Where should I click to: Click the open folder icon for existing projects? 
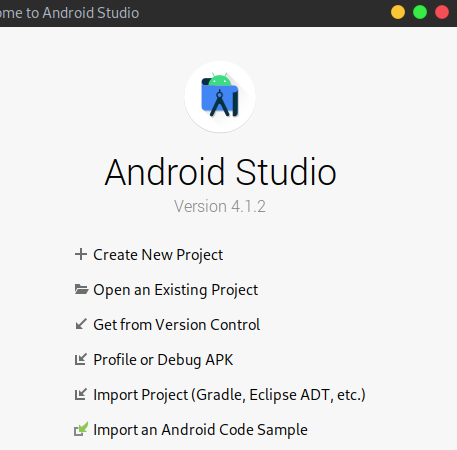(81, 289)
